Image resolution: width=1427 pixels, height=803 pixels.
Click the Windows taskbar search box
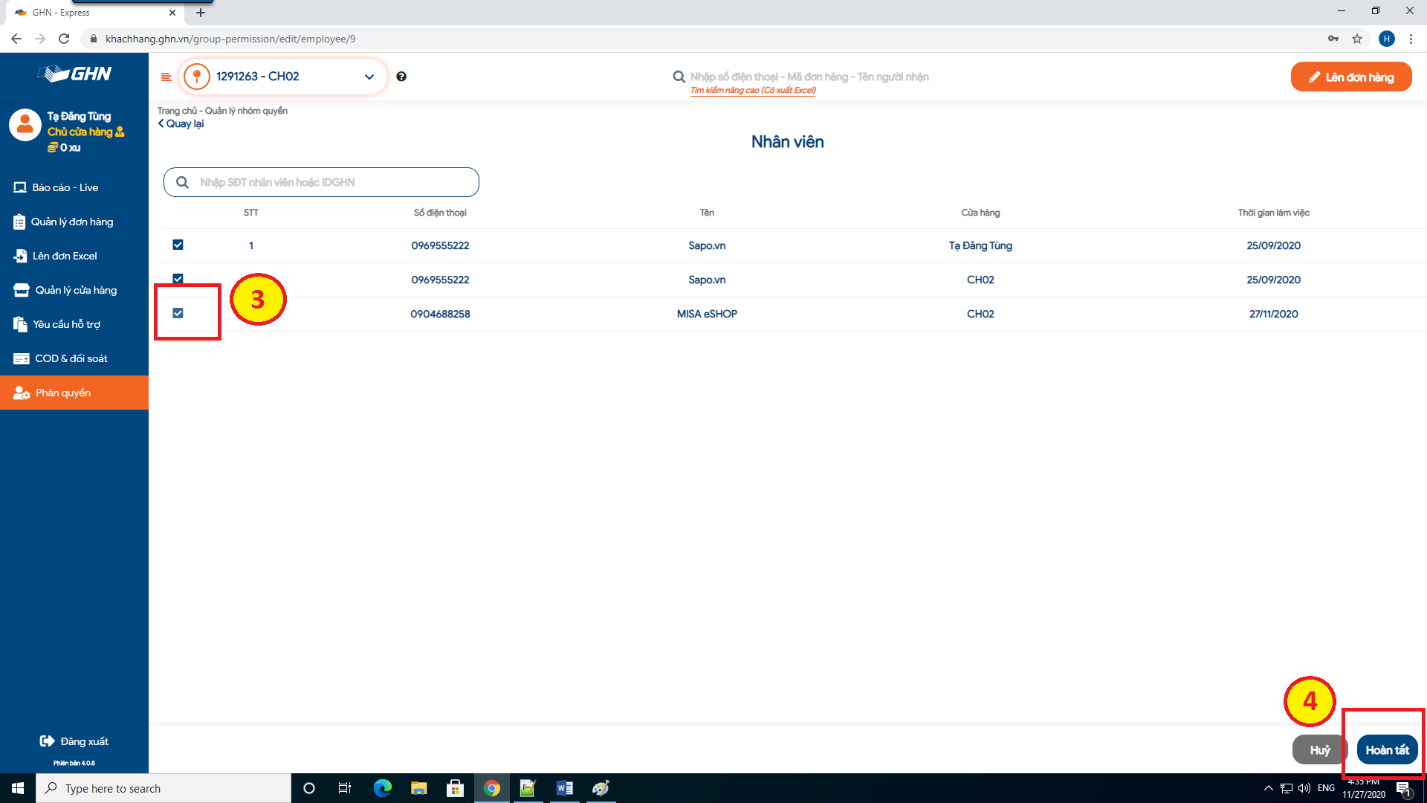pyautogui.click(x=161, y=788)
